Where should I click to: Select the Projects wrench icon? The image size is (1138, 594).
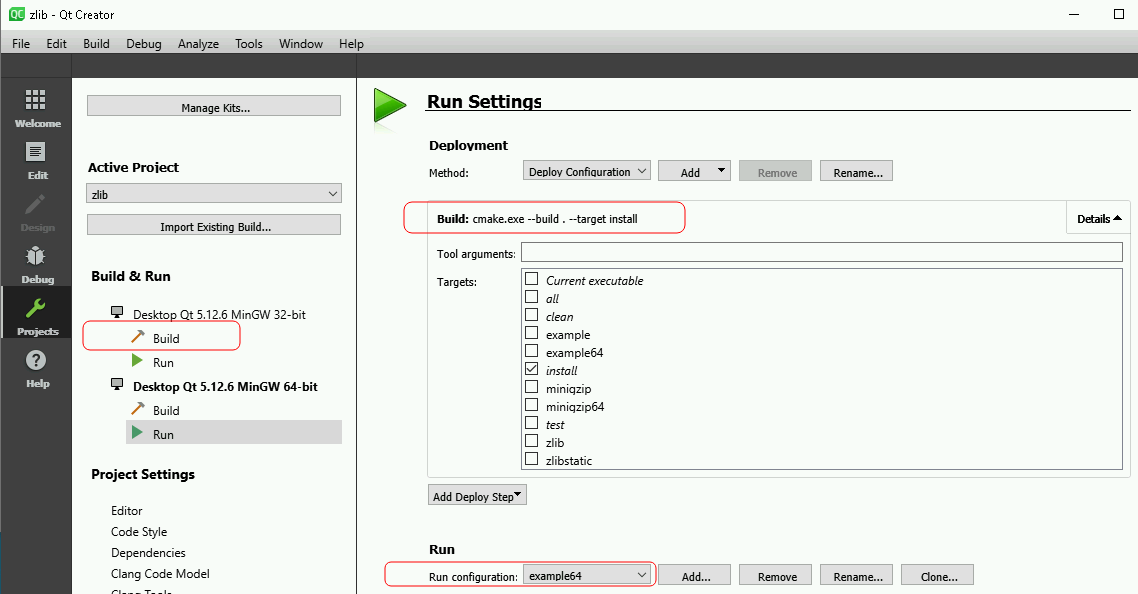[36, 309]
